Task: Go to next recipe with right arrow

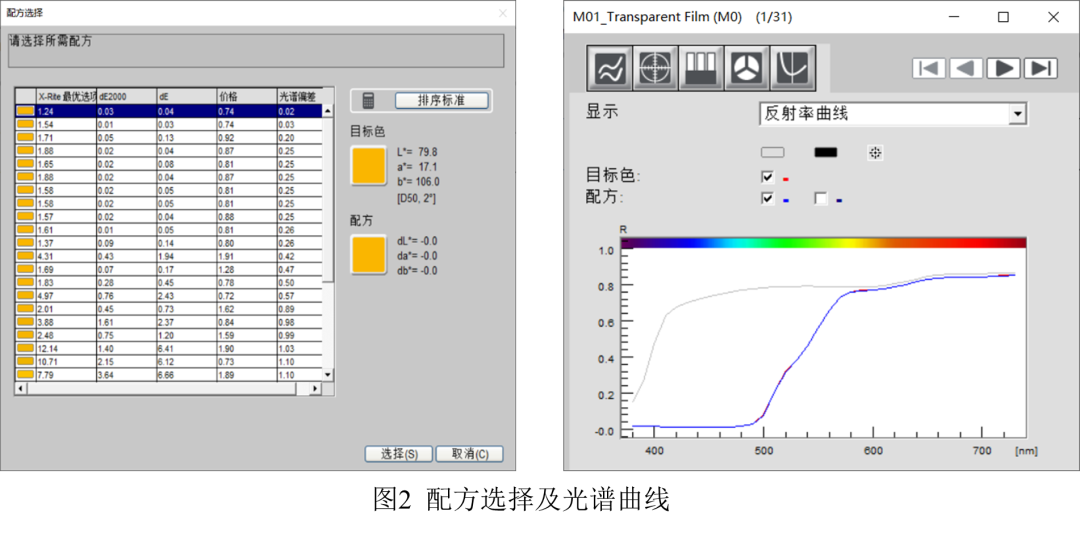Action: coord(1004,68)
